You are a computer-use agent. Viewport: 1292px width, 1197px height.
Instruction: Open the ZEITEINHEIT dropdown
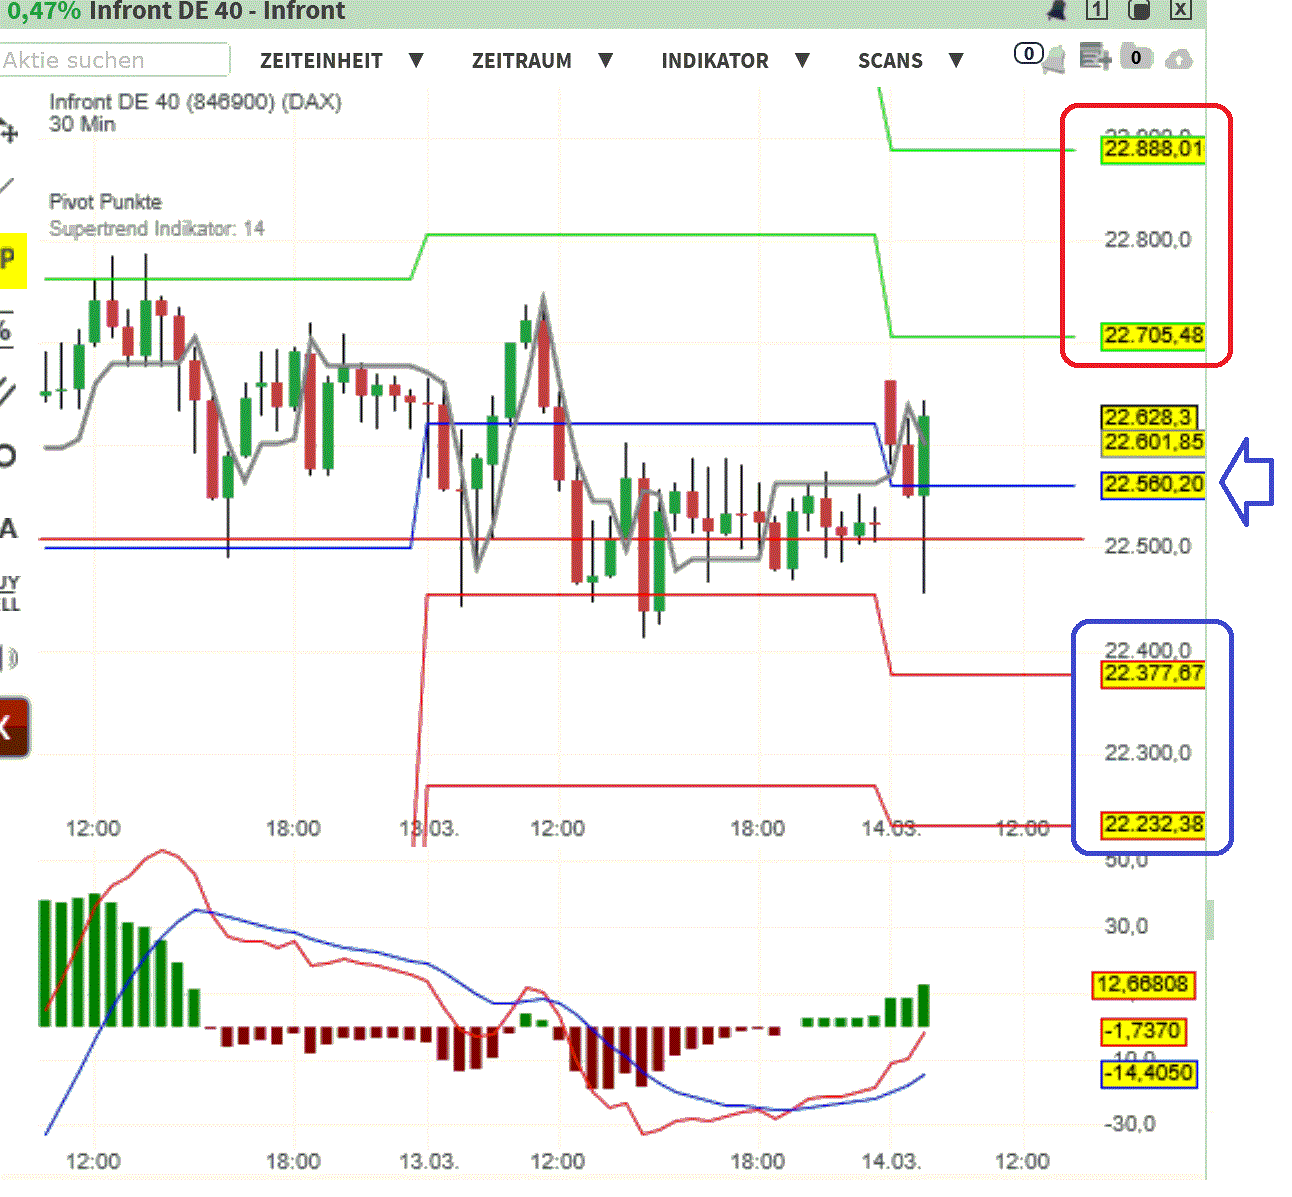tap(322, 60)
